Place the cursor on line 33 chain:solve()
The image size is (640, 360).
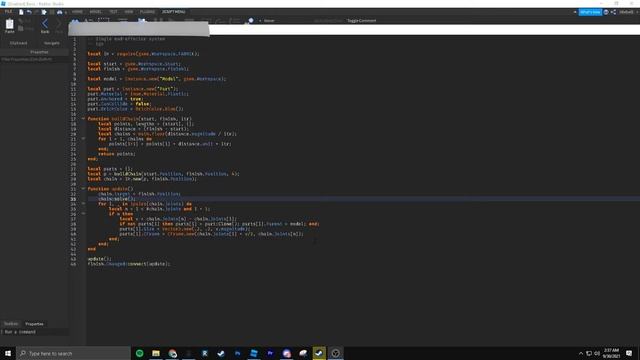(x=117, y=199)
